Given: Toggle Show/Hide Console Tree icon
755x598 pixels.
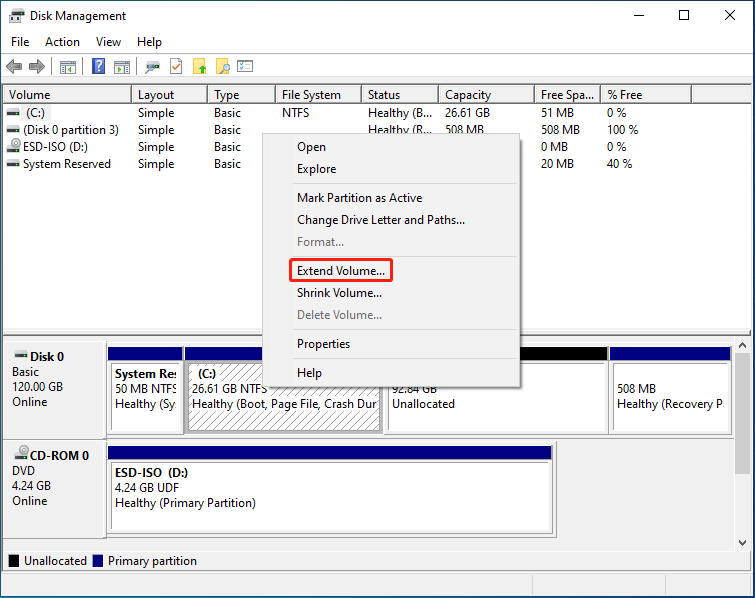Looking at the screenshot, I should pos(68,66).
